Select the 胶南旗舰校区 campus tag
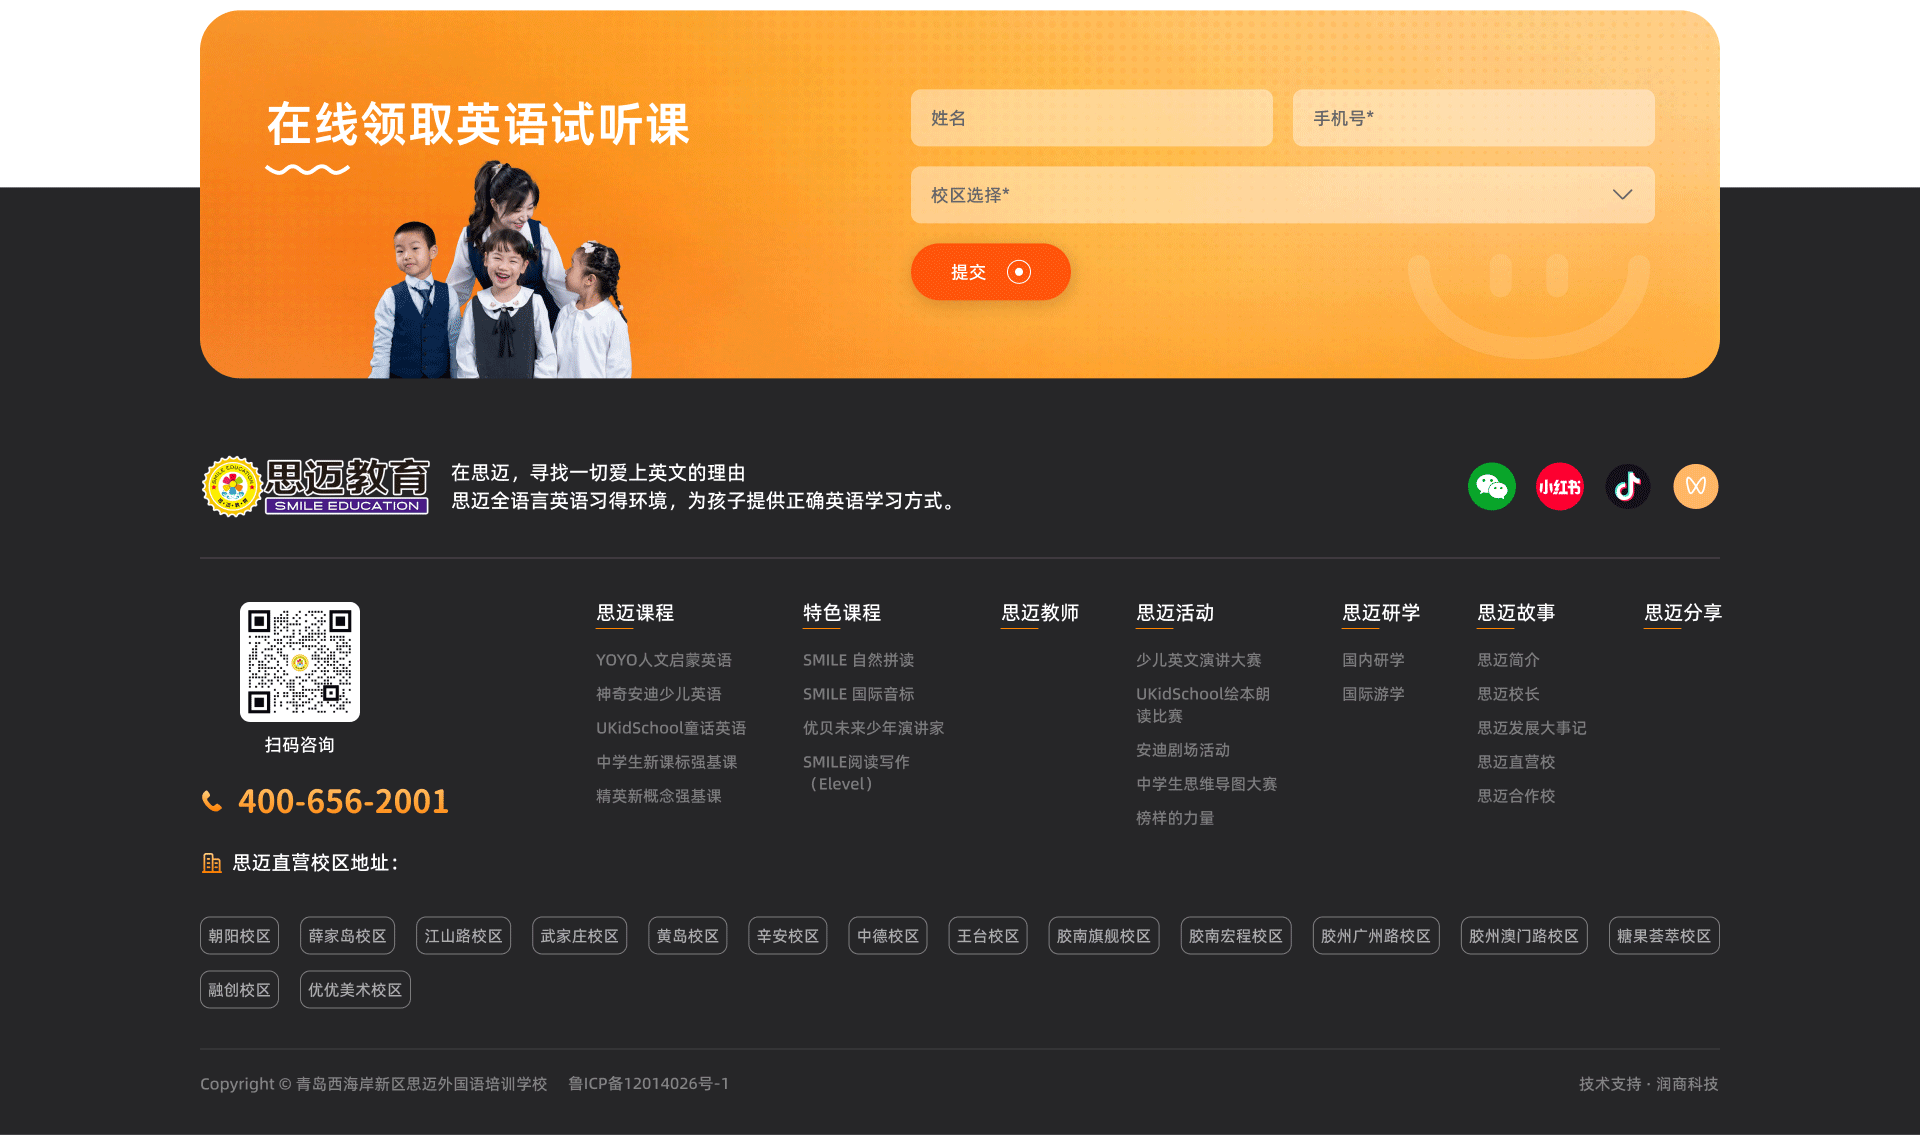 [1103, 936]
